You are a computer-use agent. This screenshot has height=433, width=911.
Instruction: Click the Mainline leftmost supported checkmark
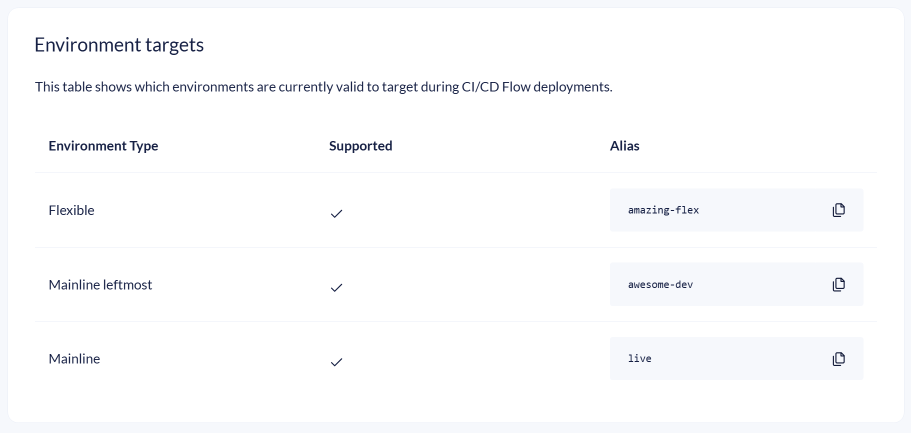337,287
